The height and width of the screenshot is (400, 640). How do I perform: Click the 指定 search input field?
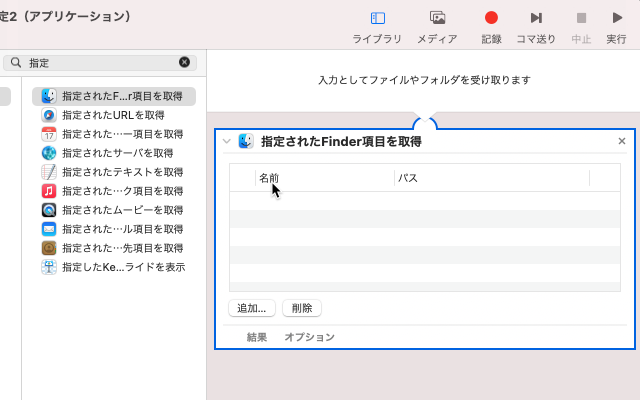100,62
